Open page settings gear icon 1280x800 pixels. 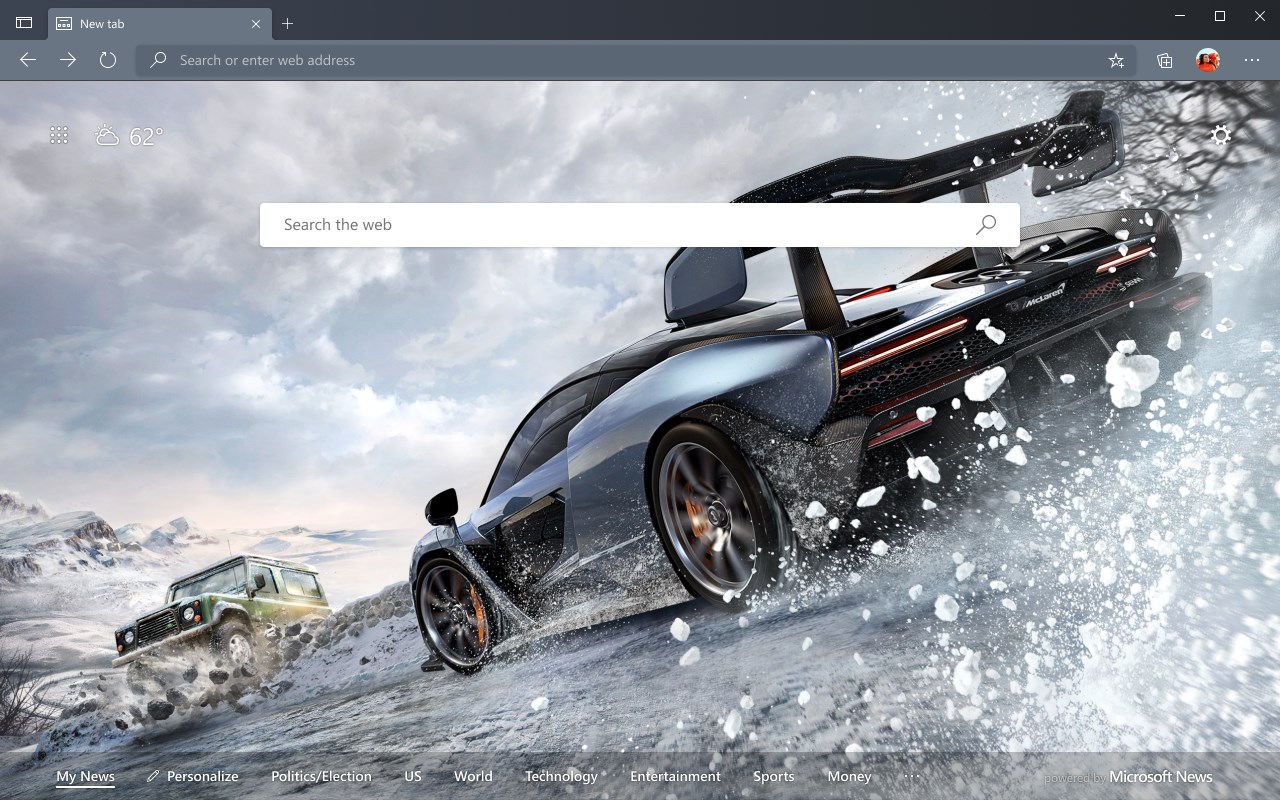(1221, 135)
